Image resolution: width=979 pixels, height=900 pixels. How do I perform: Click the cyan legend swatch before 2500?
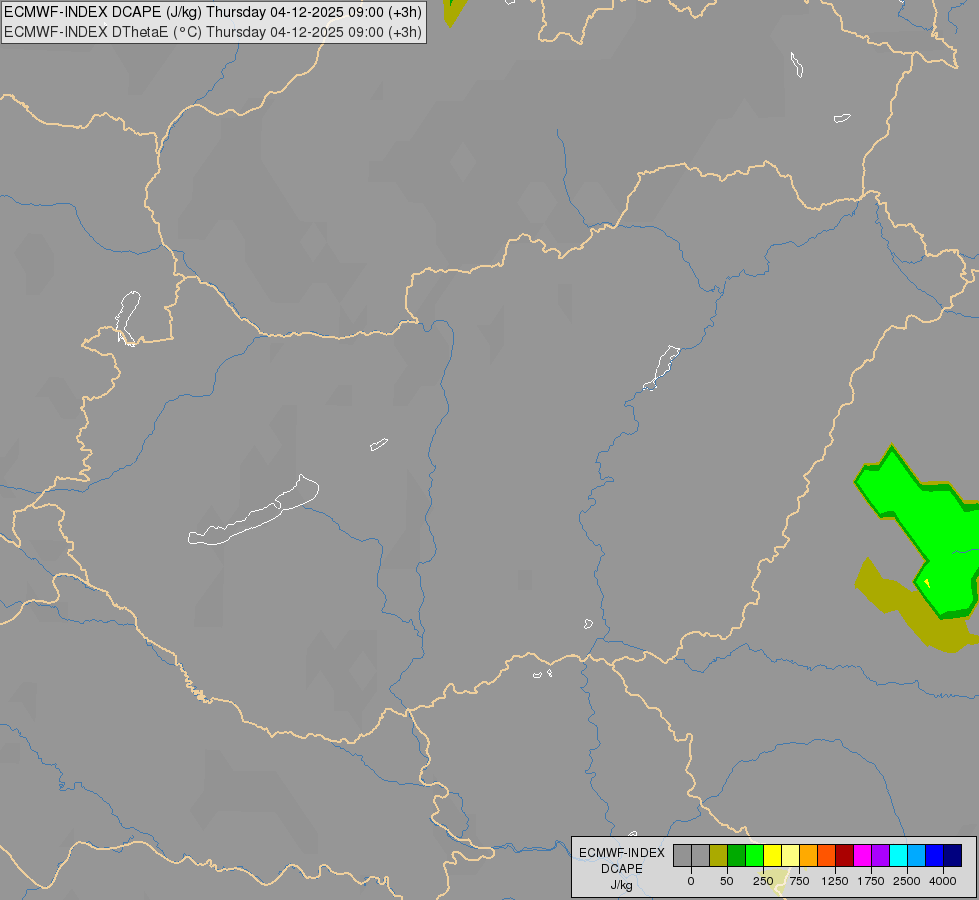pyautogui.click(x=898, y=856)
